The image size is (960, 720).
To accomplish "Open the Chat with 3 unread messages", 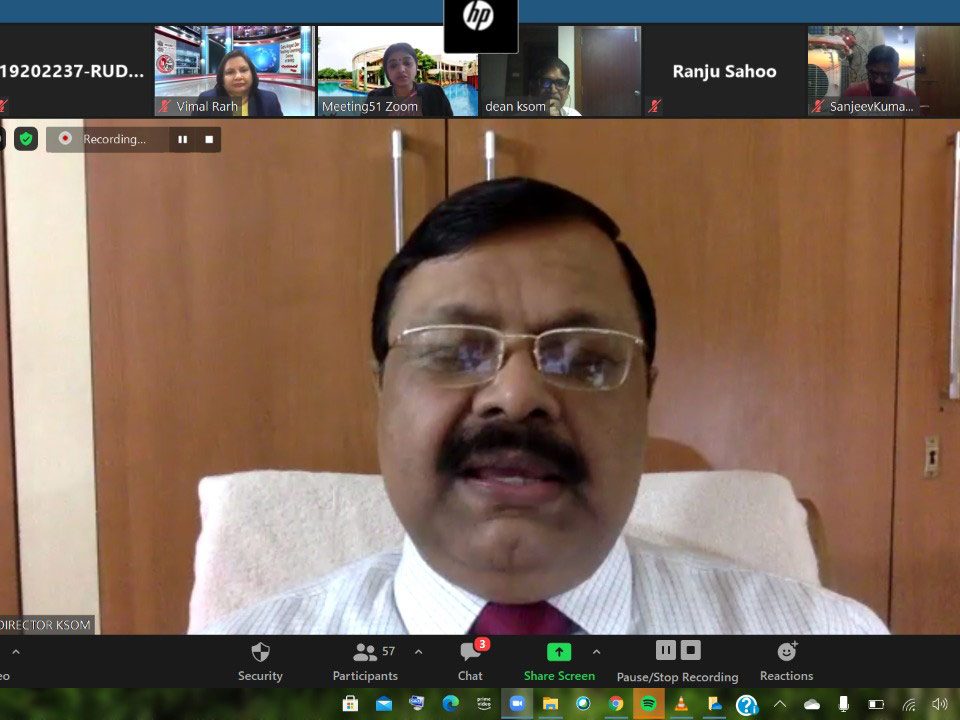I will 470,662.
